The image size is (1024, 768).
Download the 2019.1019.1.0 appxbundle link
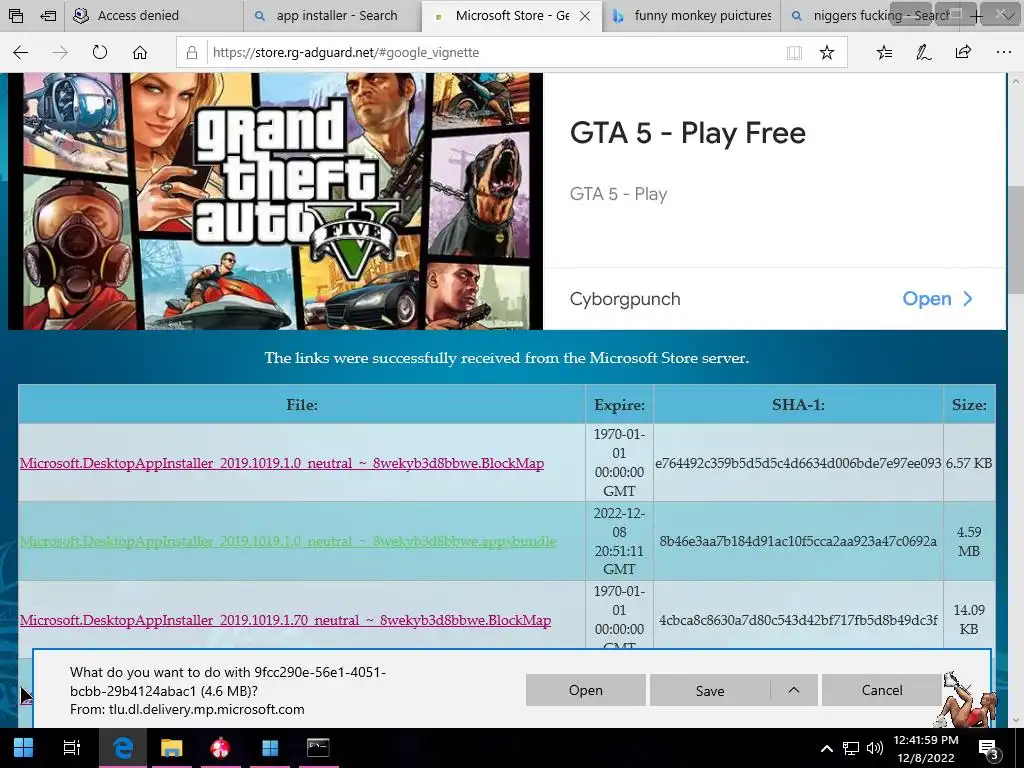(288, 541)
